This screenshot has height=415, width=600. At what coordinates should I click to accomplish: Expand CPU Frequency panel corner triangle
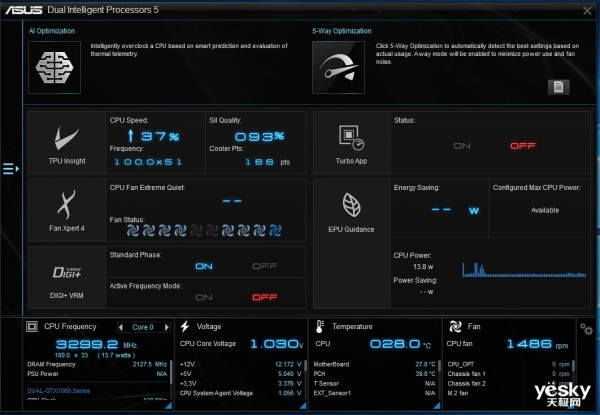click(x=168, y=406)
